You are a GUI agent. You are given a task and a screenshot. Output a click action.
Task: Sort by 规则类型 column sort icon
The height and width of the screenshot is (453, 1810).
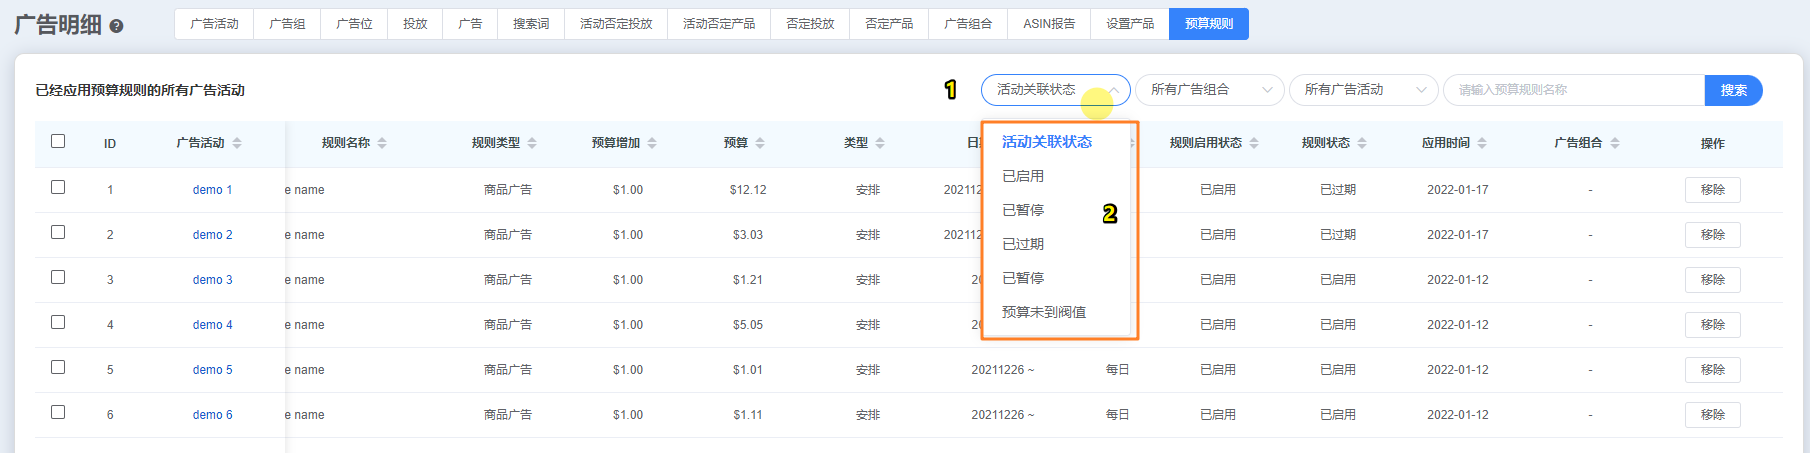pos(532,143)
